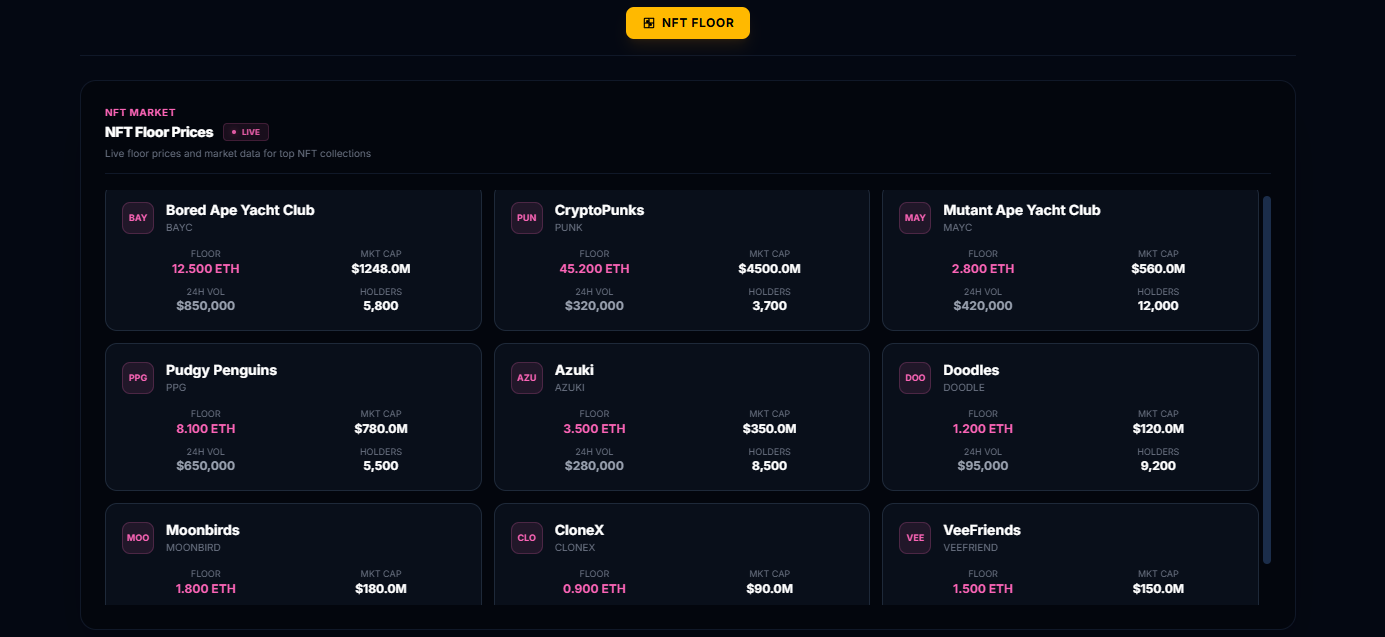Click the 5,500 holders count
Viewport: 1385px width, 637px height.
pyautogui.click(x=381, y=466)
